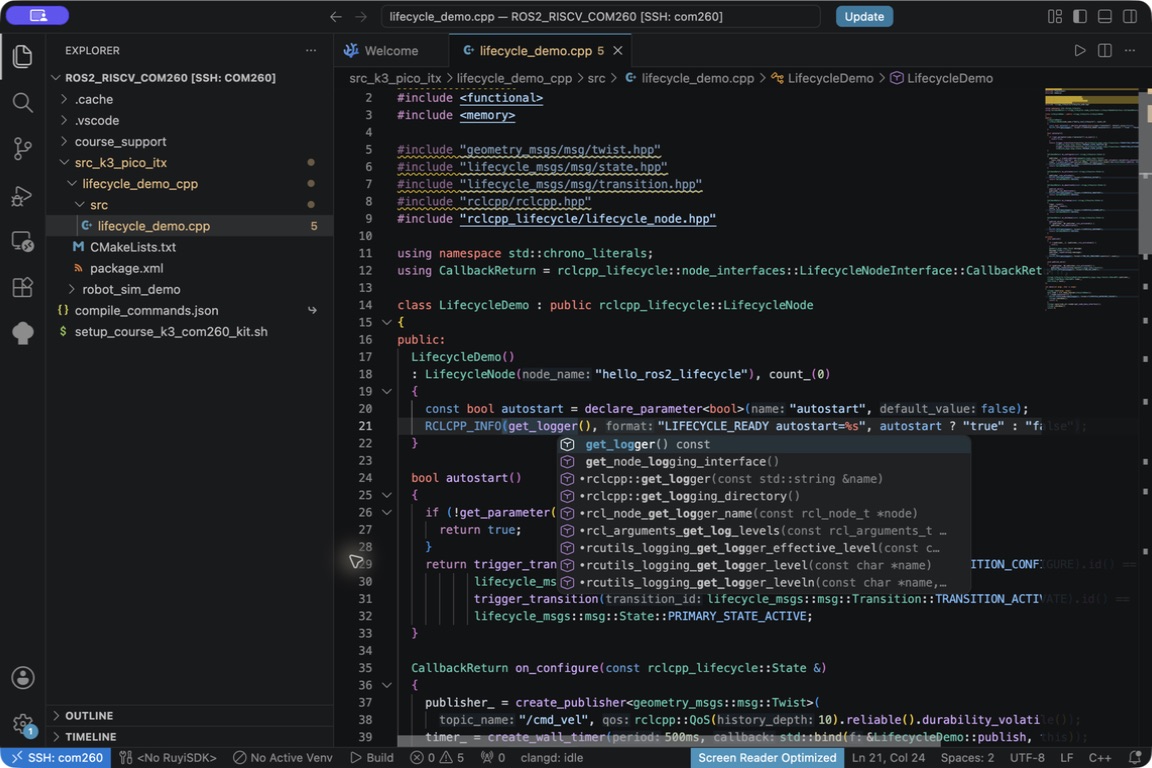Open Explorer views and more actions

(x=311, y=50)
